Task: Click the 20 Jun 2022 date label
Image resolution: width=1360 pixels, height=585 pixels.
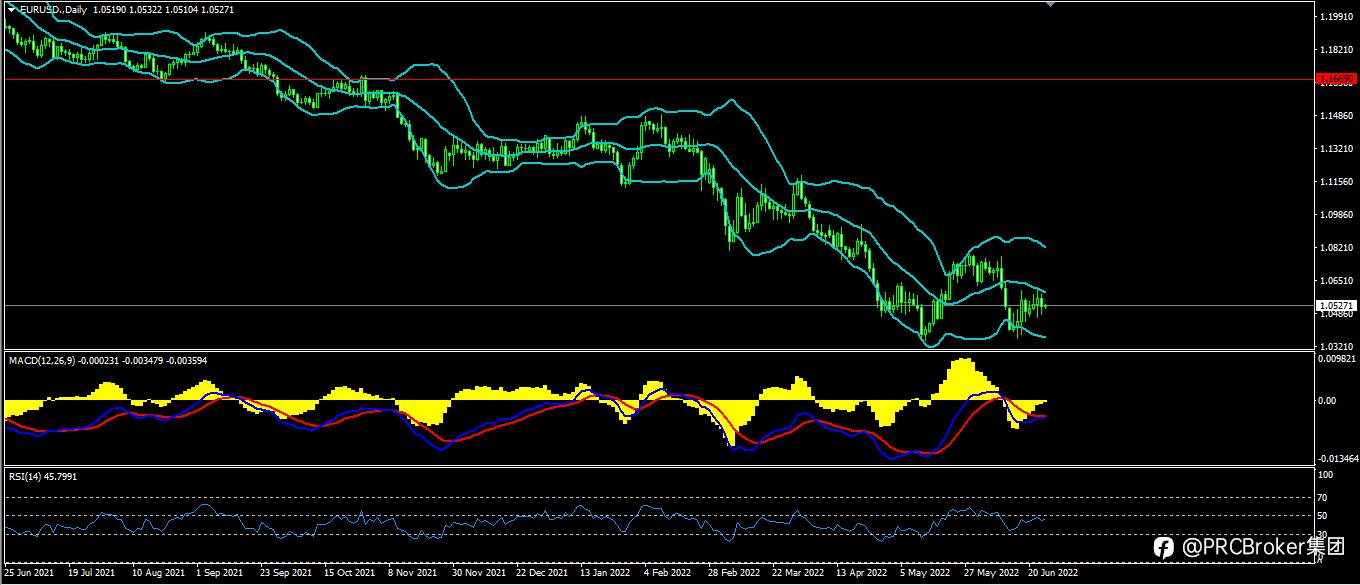Action: [x=1055, y=574]
